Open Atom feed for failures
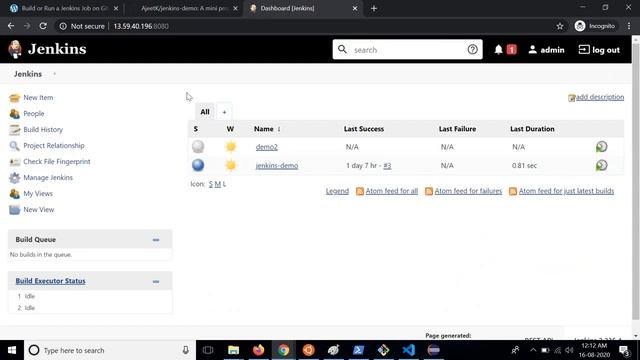 tap(468, 191)
